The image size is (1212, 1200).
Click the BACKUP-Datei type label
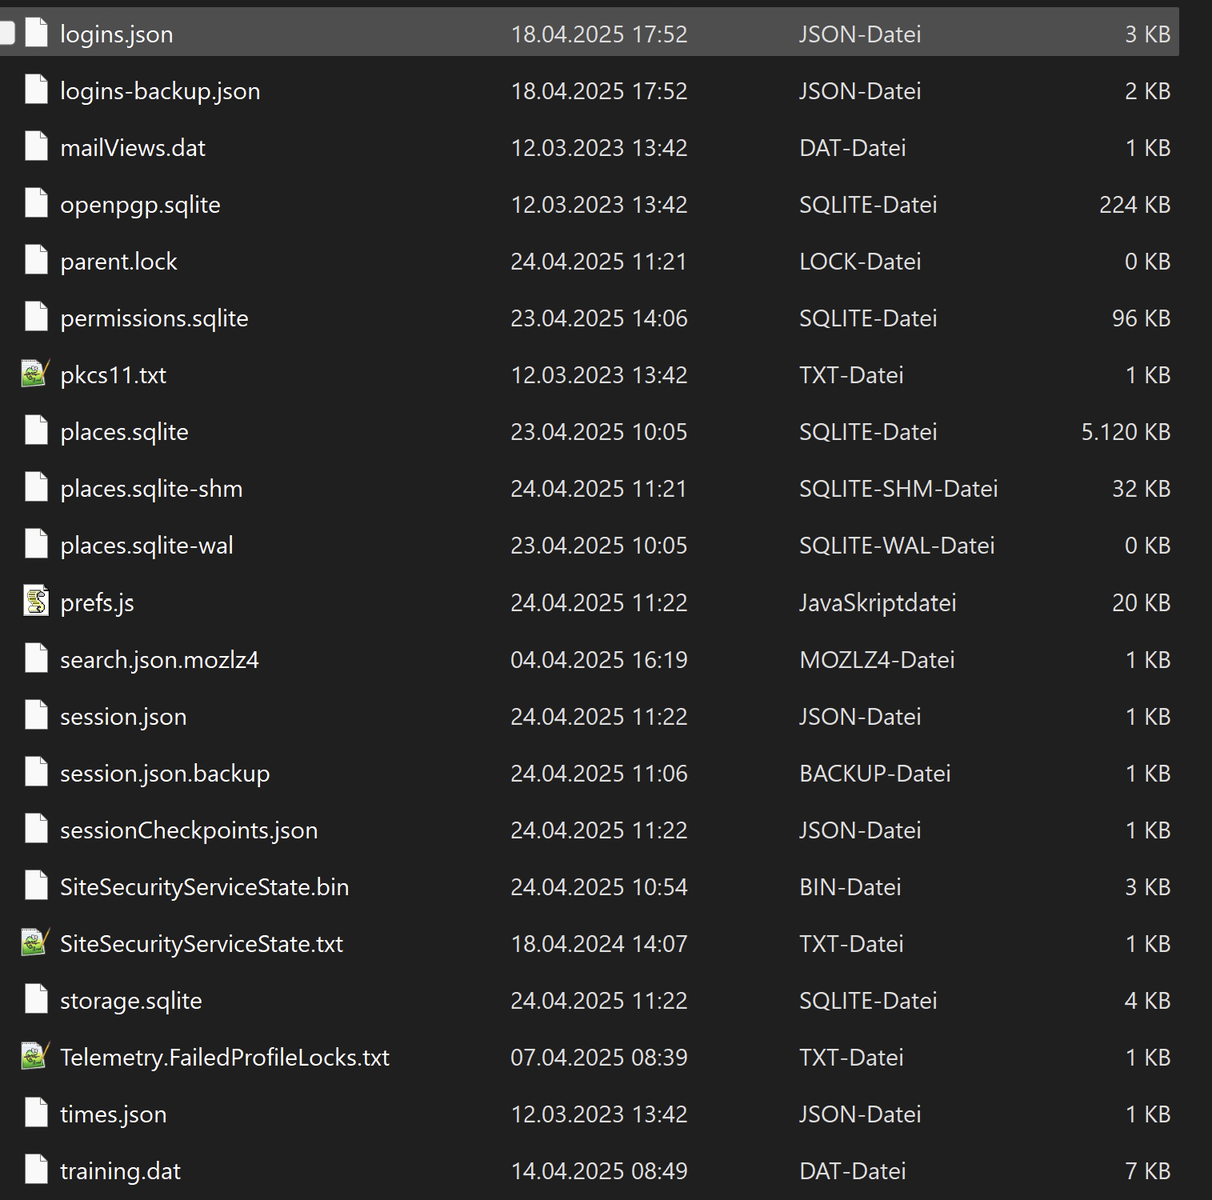tap(875, 773)
